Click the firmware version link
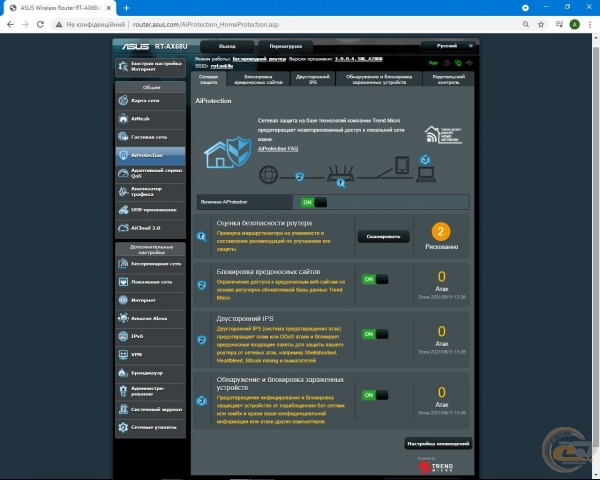Image resolution: width=600 pixels, height=480 pixels. 359,59
